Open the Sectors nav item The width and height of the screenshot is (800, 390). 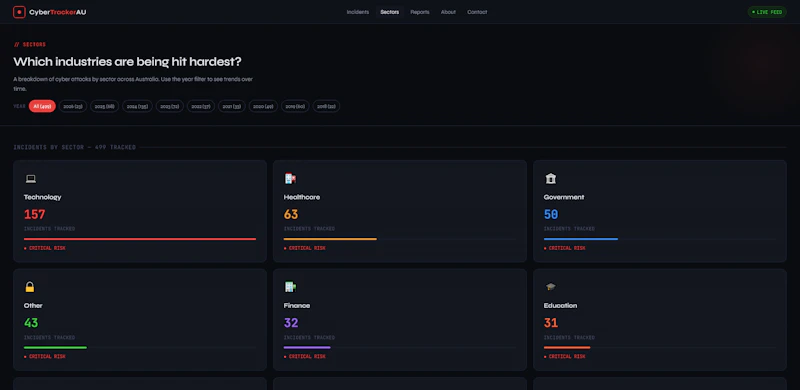pyautogui.click(x=390, y=12)
